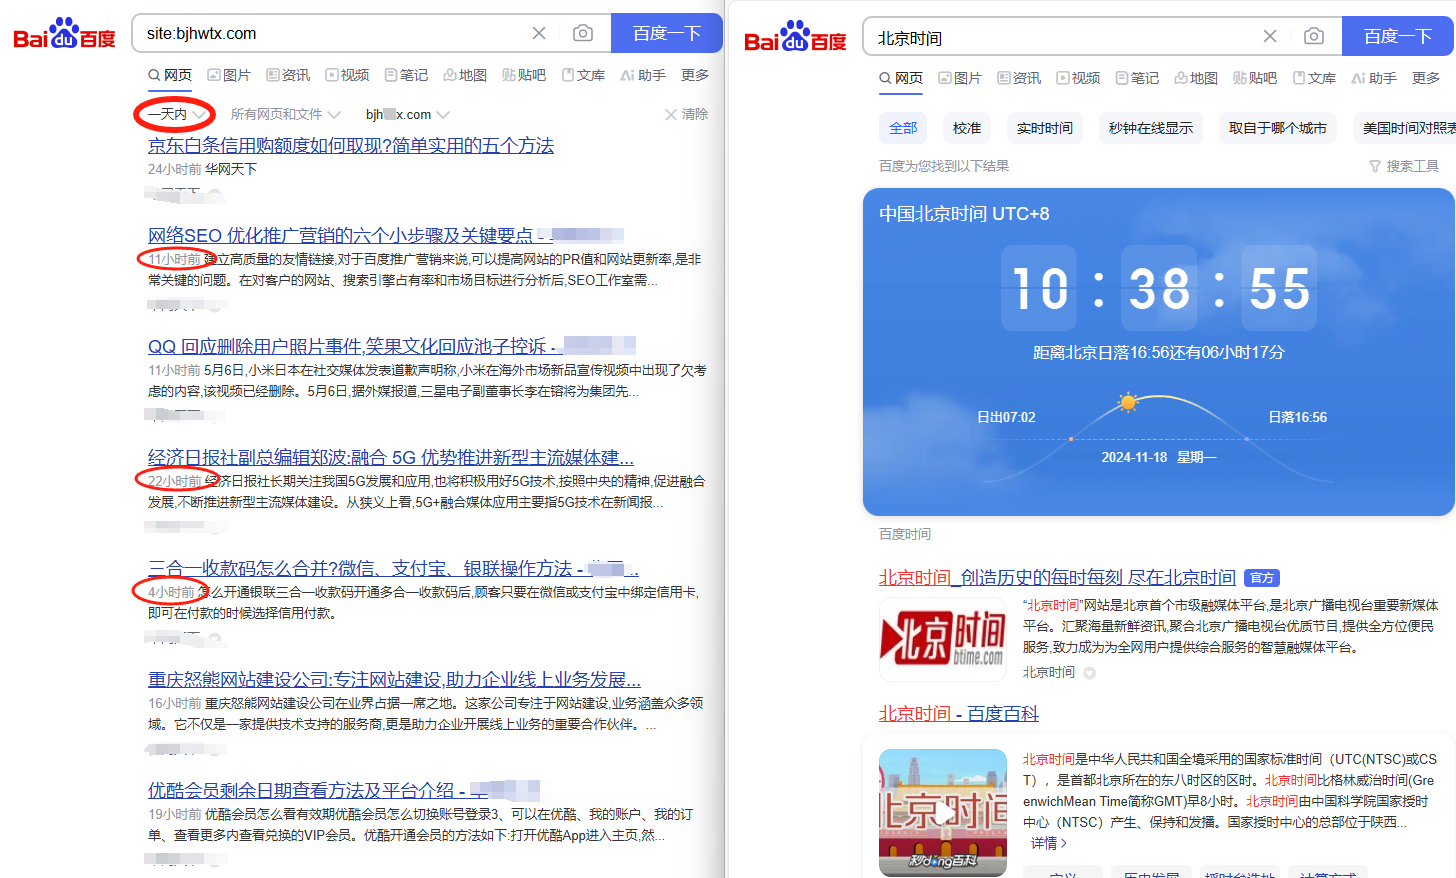Clear the site:bjhwtx.com search box
Image resolution: width=1456 pixels, height=878 pixels.
tap(539, 33)
